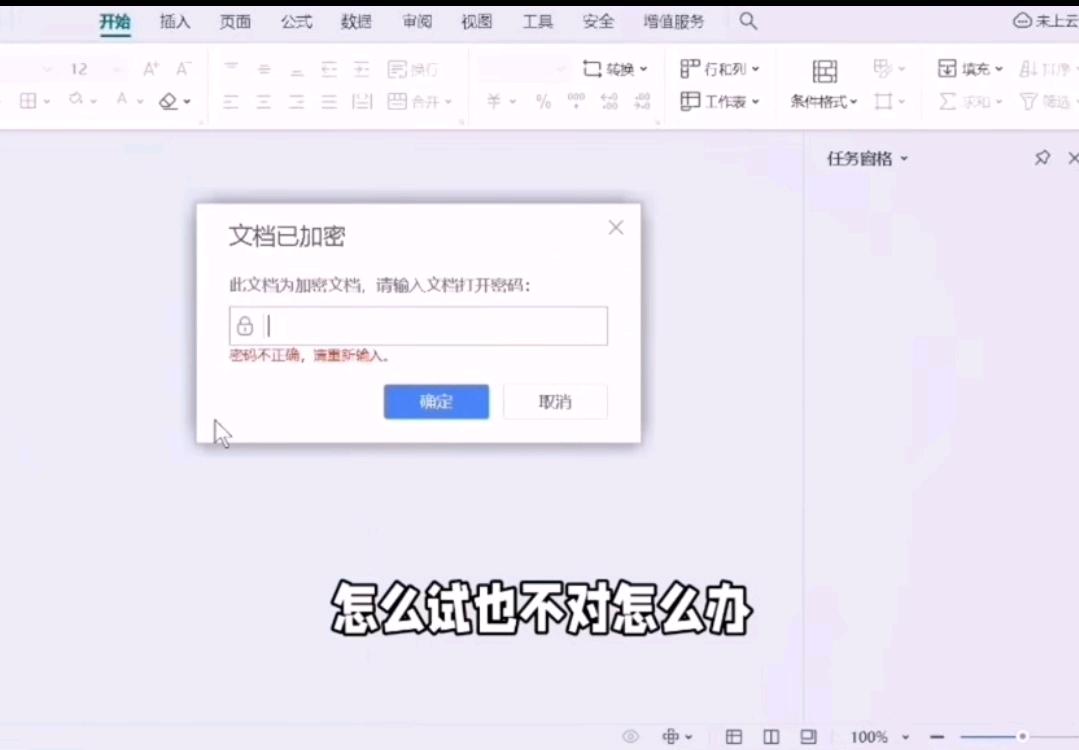Open the 条件格式 menu
The image size is (1079, 750).
click(x=824, y=102)
